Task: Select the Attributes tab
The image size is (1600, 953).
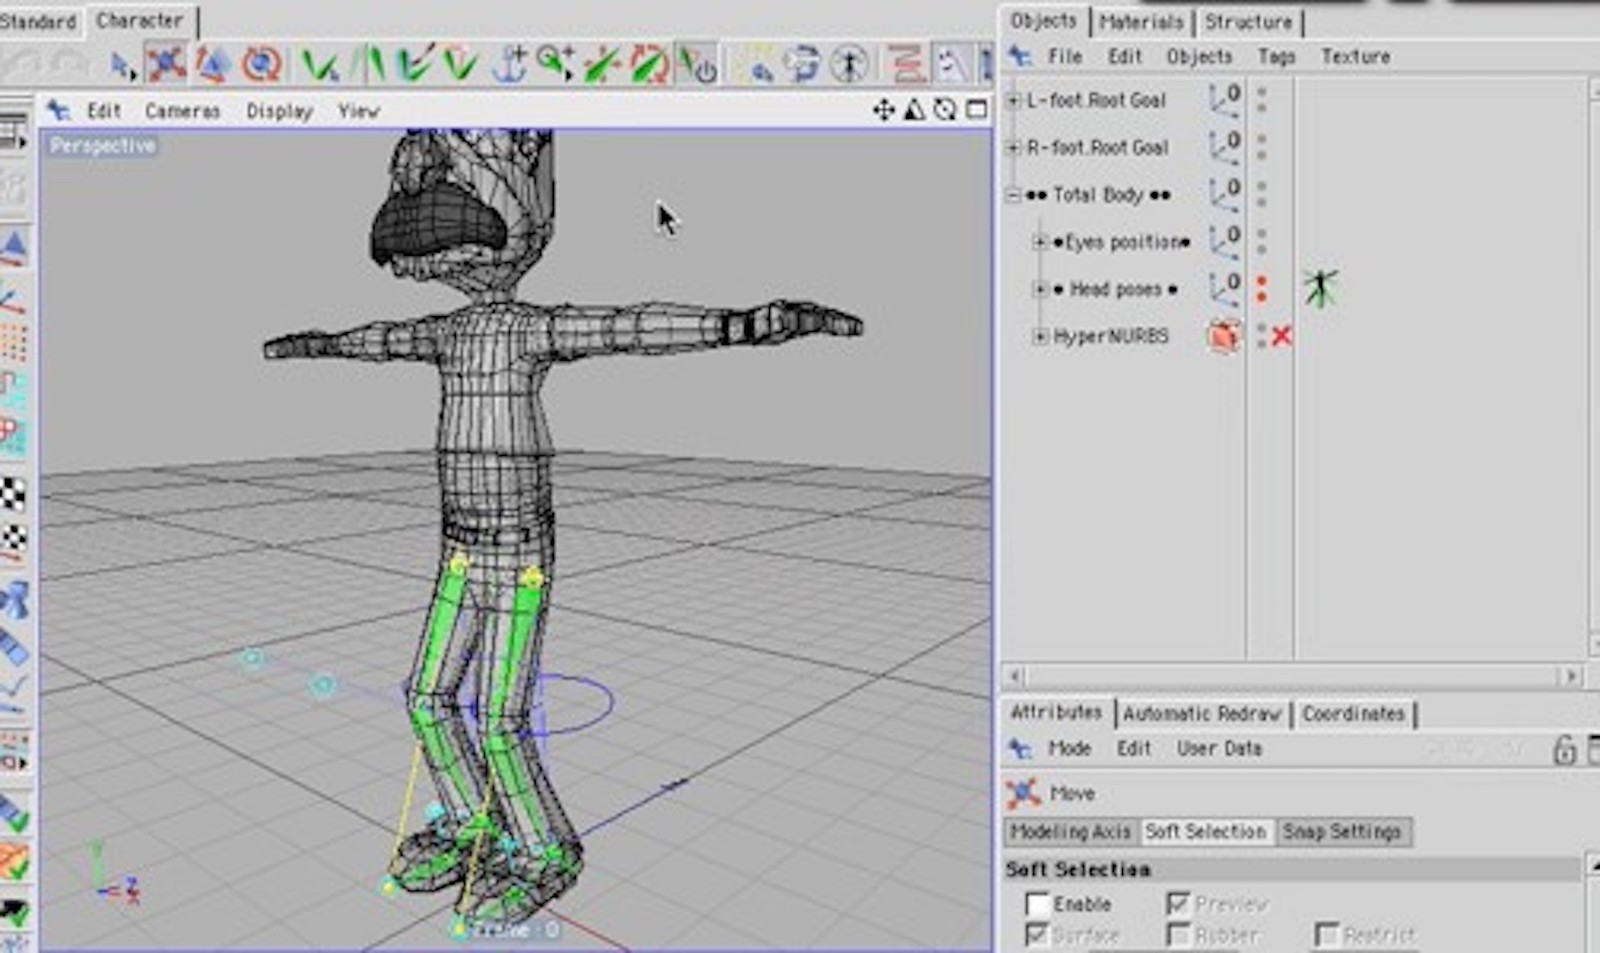Action: click(1056, 712)
